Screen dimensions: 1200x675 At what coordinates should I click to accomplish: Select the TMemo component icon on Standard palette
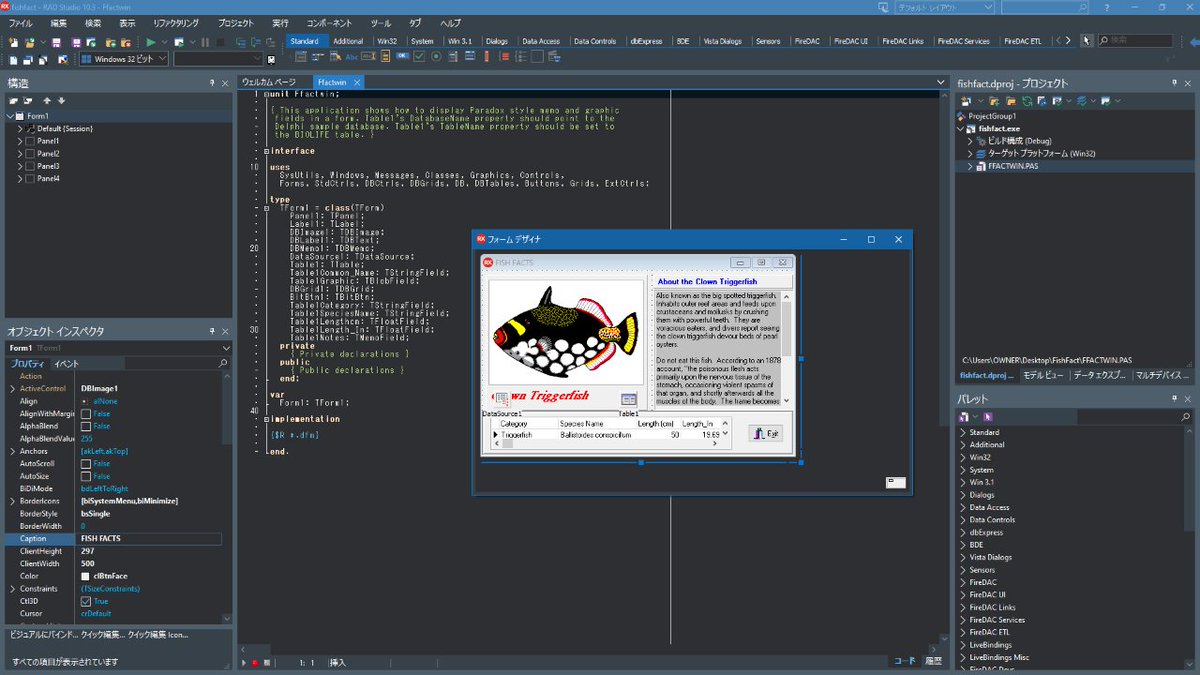[385, 57]
